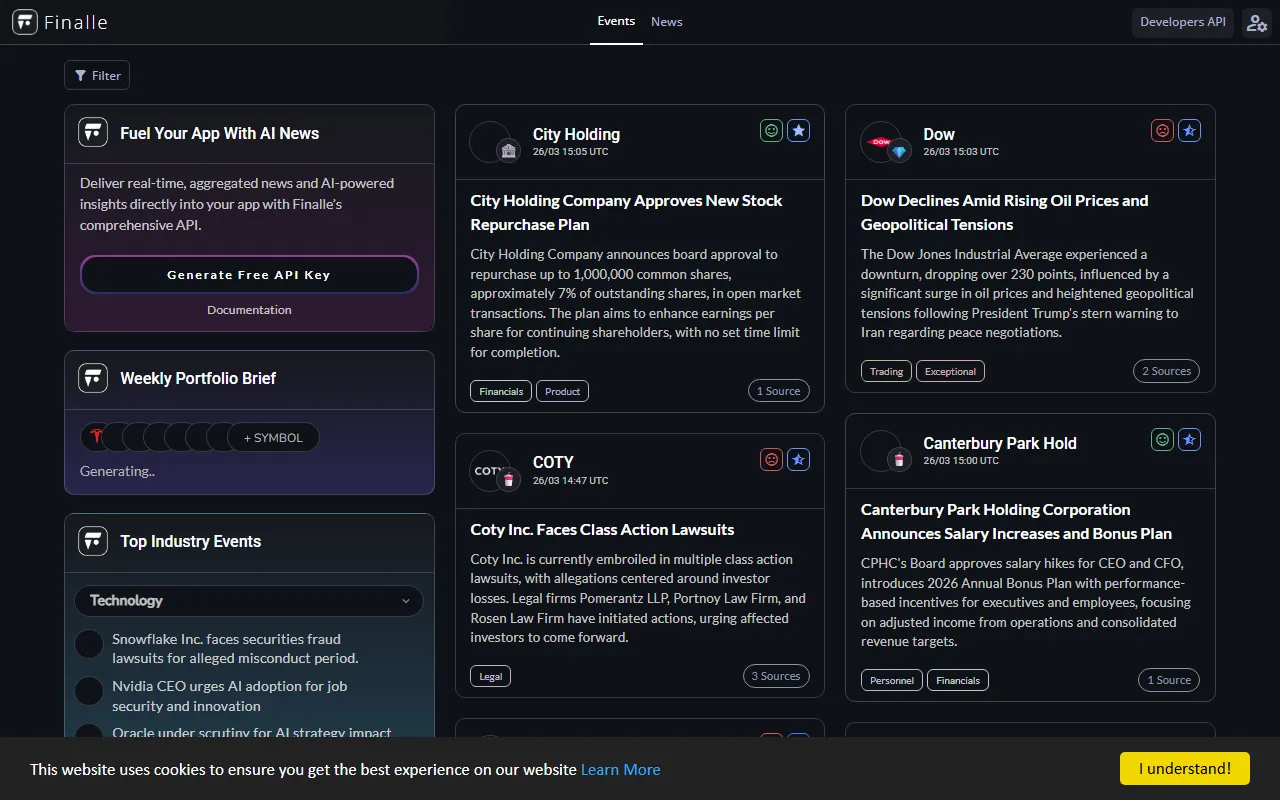This screenshot has height=800, width=1280.
Task: Click the red sad-face sentiment on Dow card
Action: tap(1162, 130)
